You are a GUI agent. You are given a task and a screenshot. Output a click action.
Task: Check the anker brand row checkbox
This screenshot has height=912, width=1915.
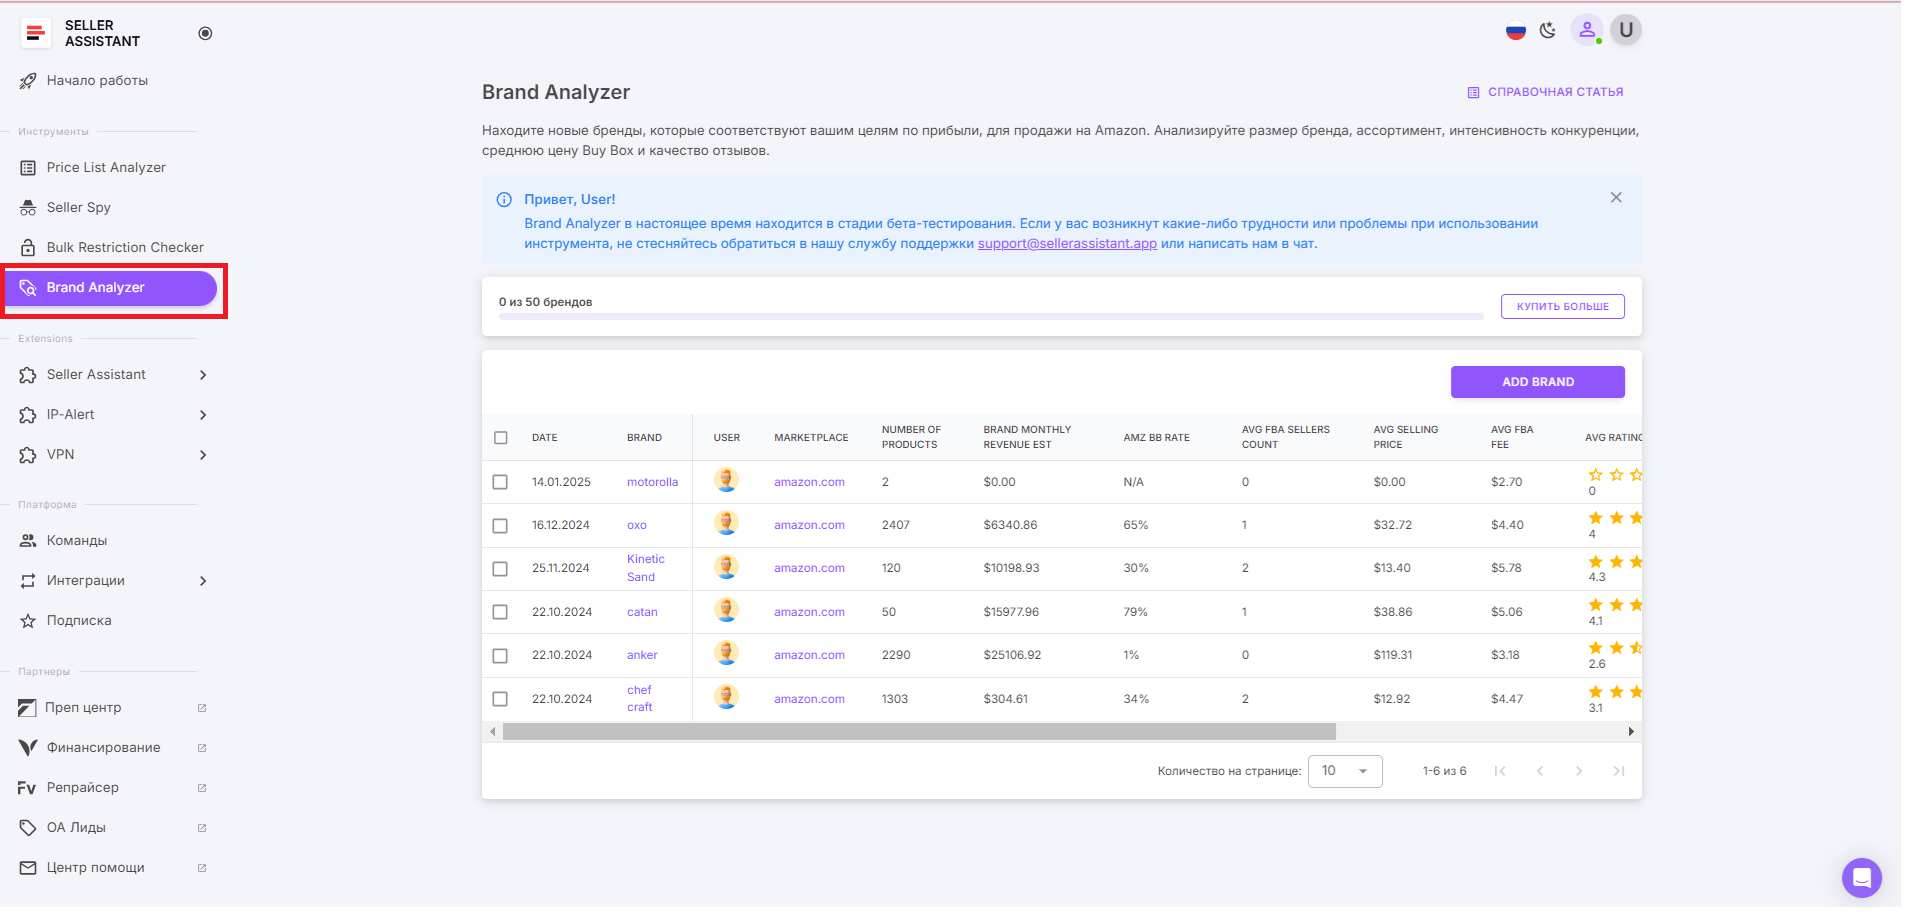(x=501, y=655)
